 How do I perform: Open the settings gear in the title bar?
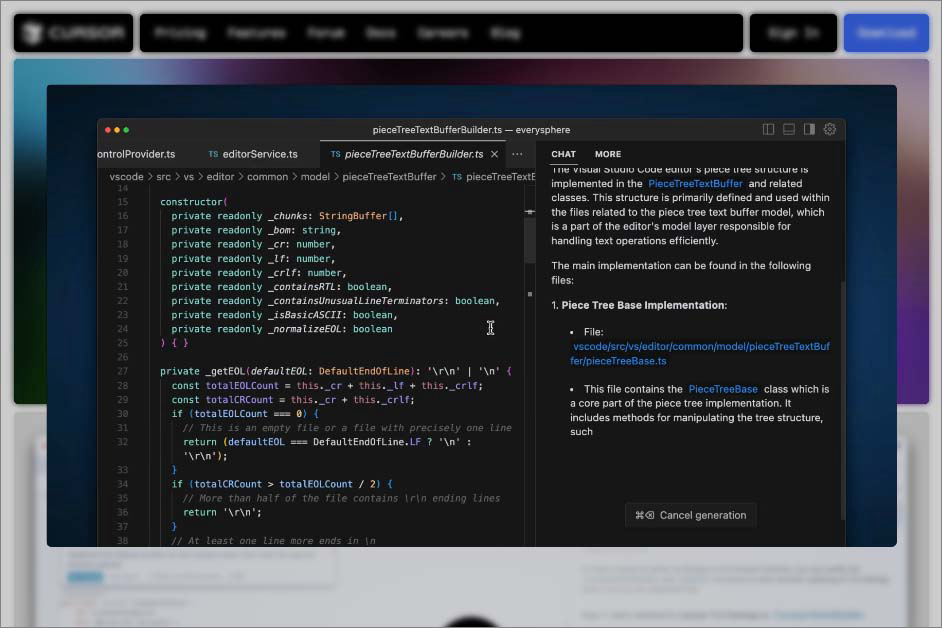(829, 129)
